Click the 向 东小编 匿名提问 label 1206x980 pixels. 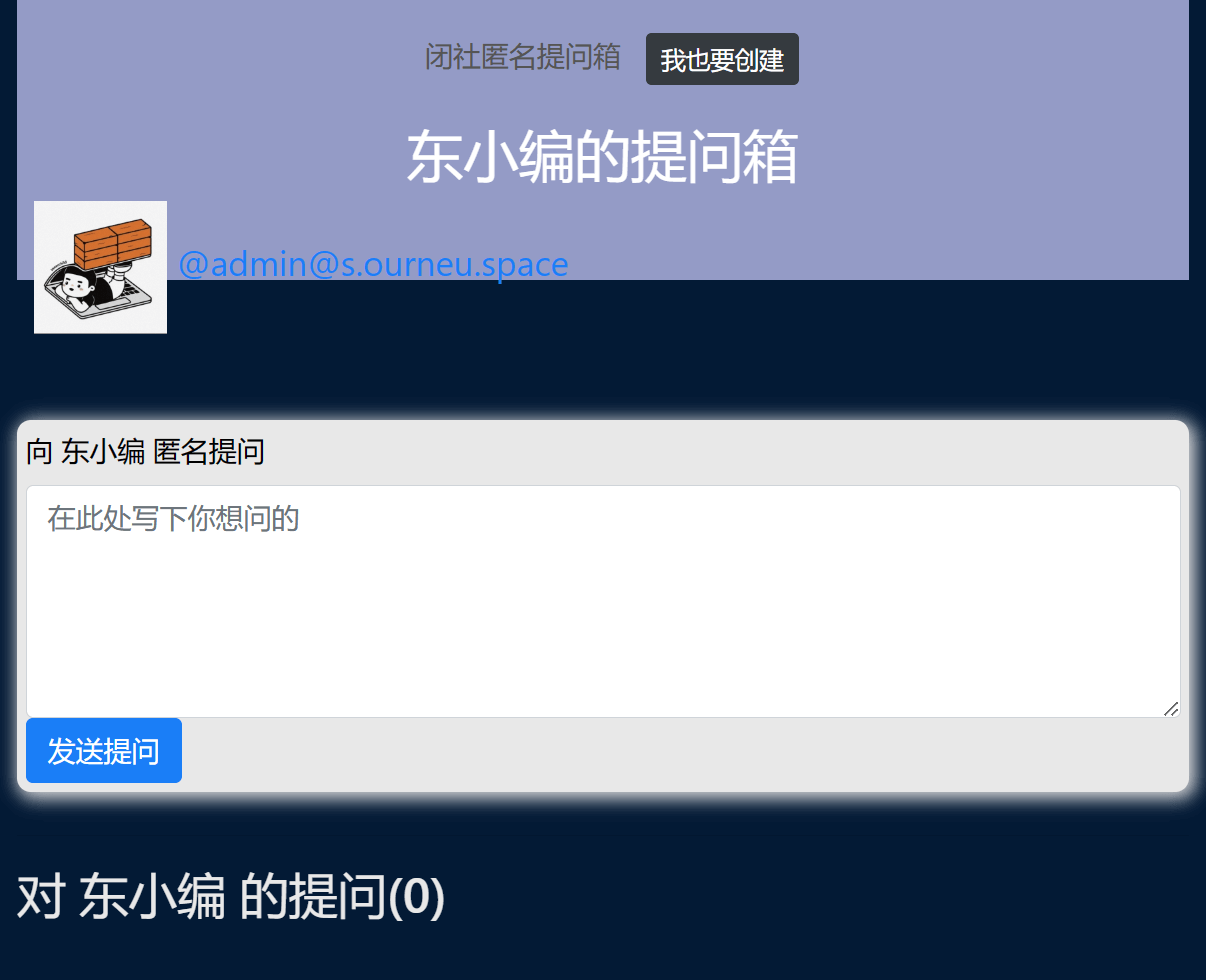pyautogui.click(x=145, y=452)
